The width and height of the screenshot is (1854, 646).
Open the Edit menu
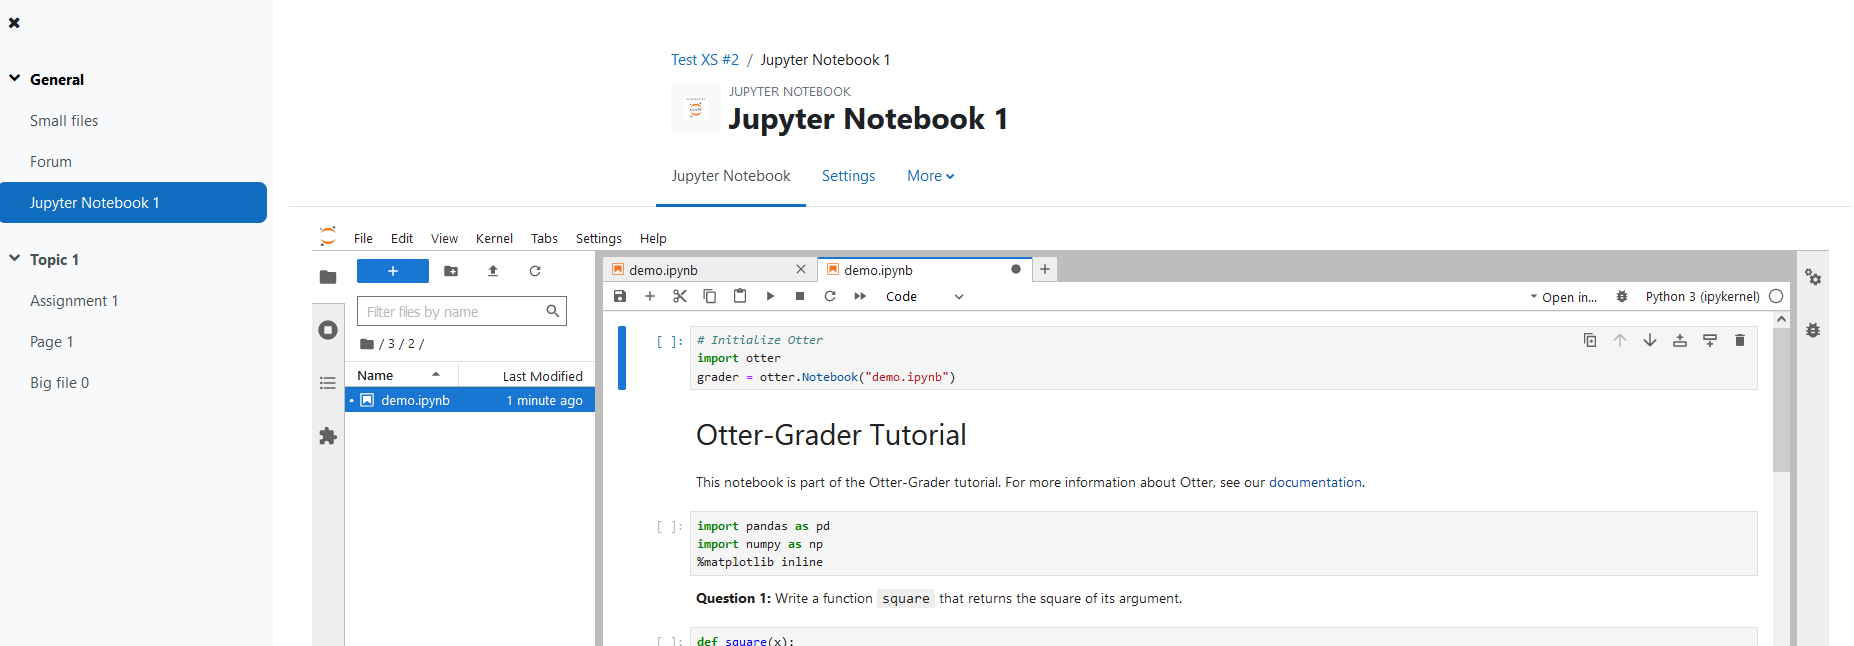402,239
